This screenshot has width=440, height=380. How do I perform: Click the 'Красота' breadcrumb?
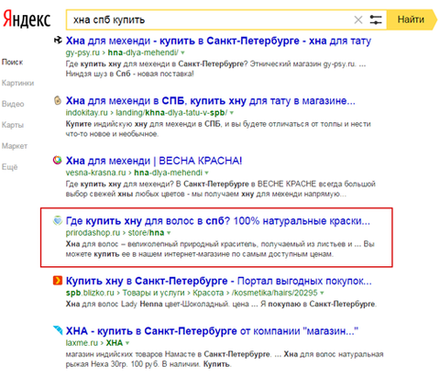[208, 293]
